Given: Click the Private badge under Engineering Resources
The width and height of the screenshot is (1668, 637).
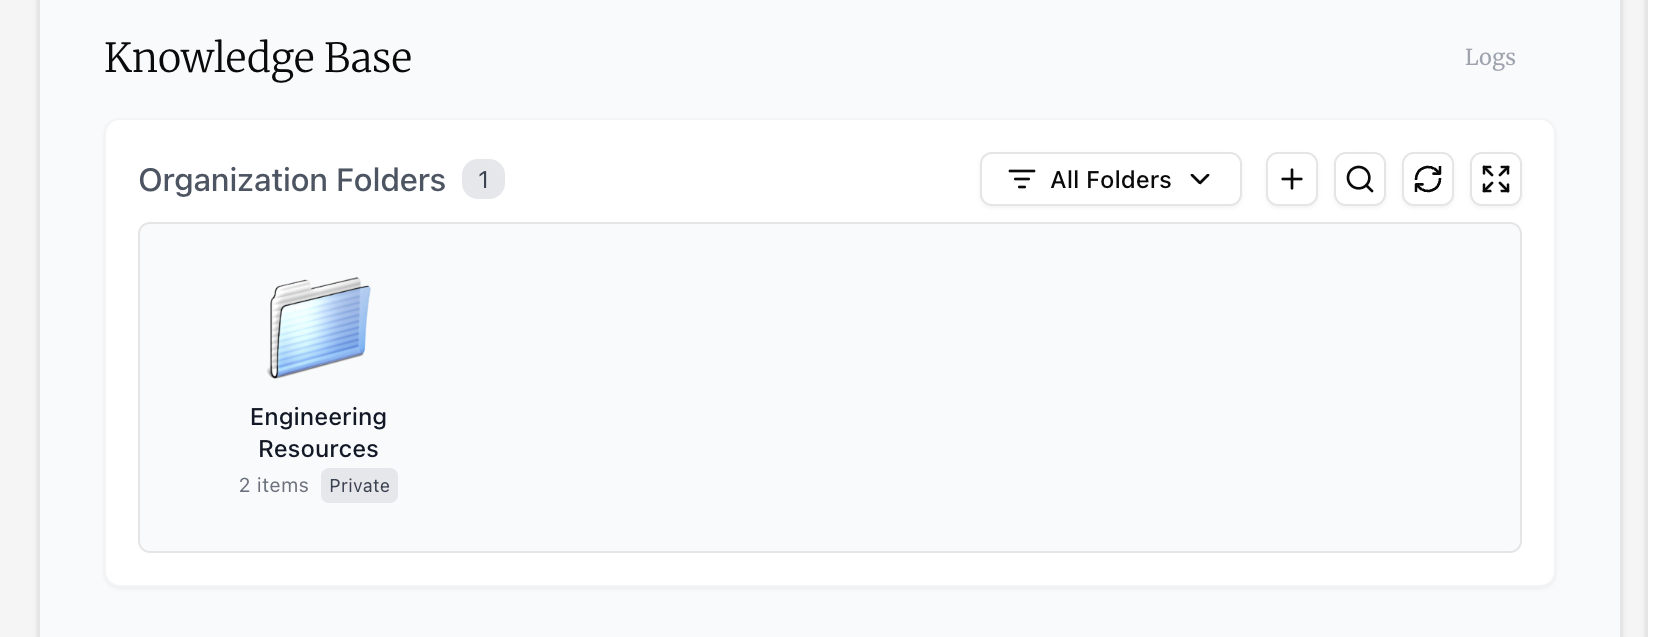Looking at the screenshot, I should (x=359, y=486).
